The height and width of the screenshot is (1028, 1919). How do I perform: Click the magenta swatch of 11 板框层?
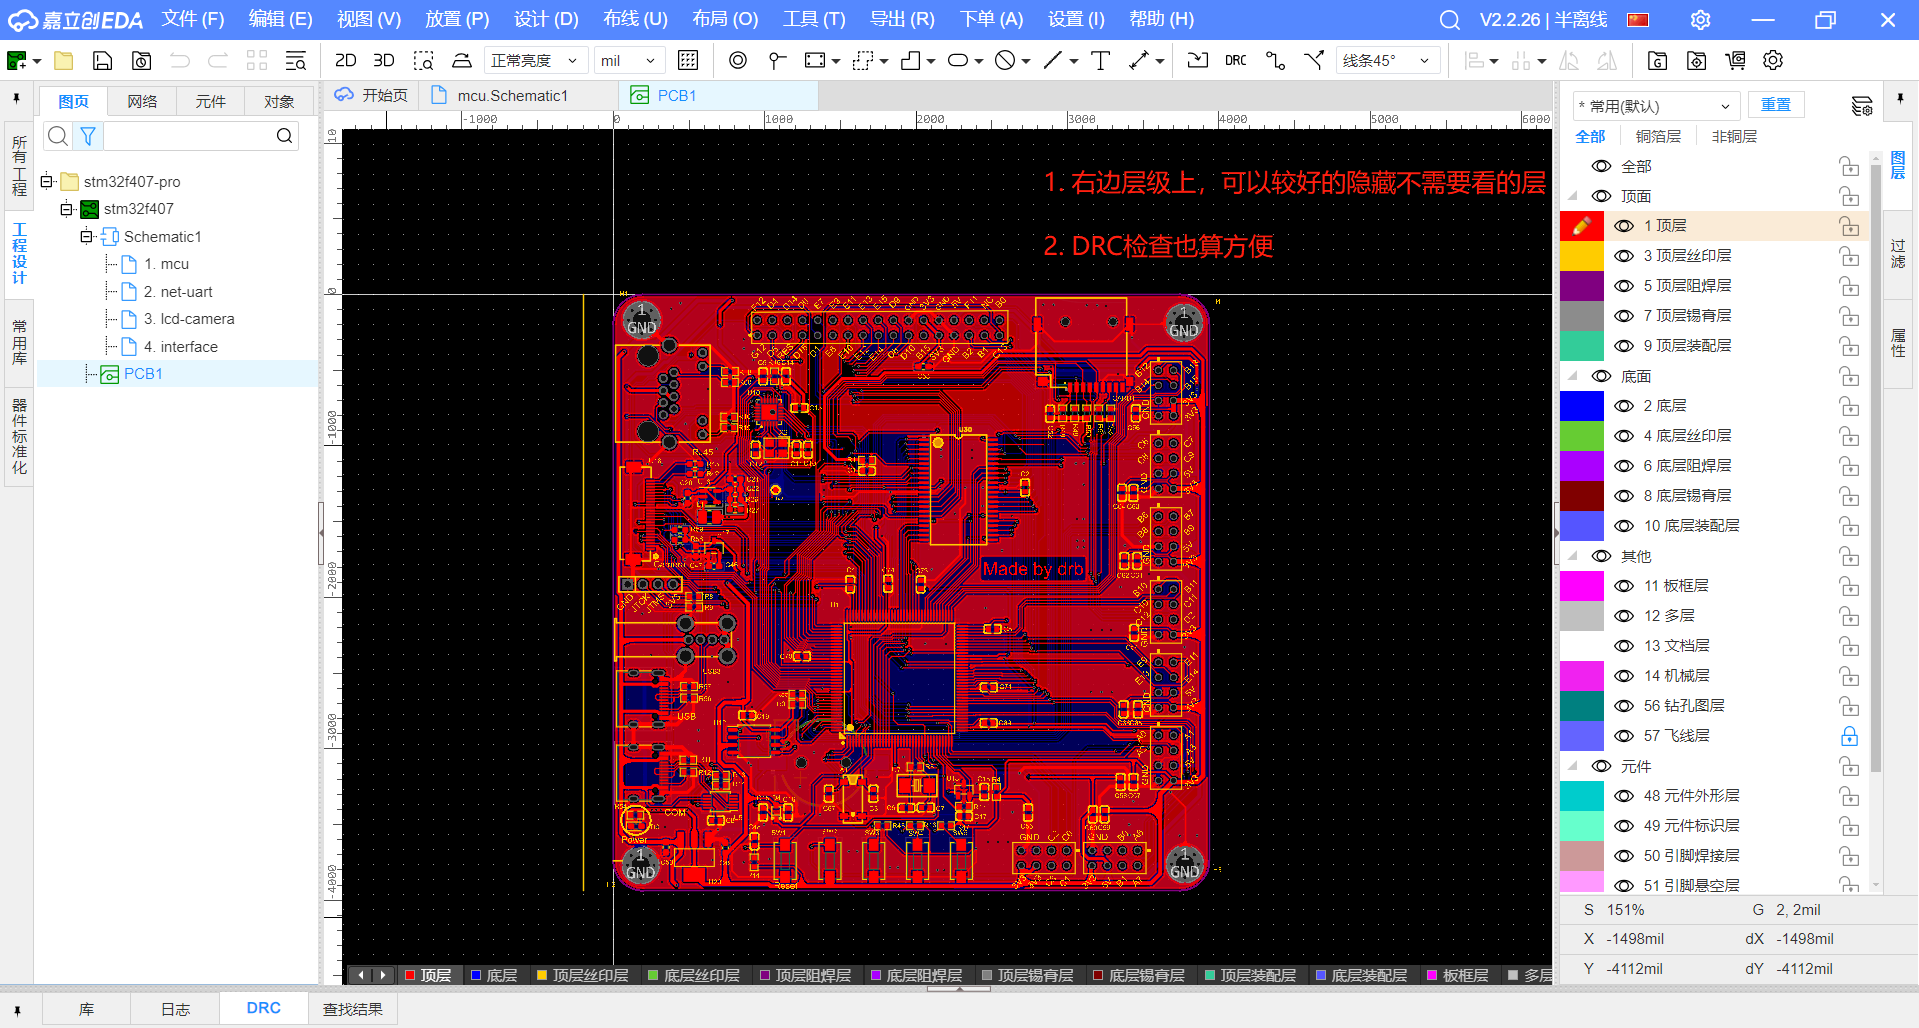[x=1581, y=586]
